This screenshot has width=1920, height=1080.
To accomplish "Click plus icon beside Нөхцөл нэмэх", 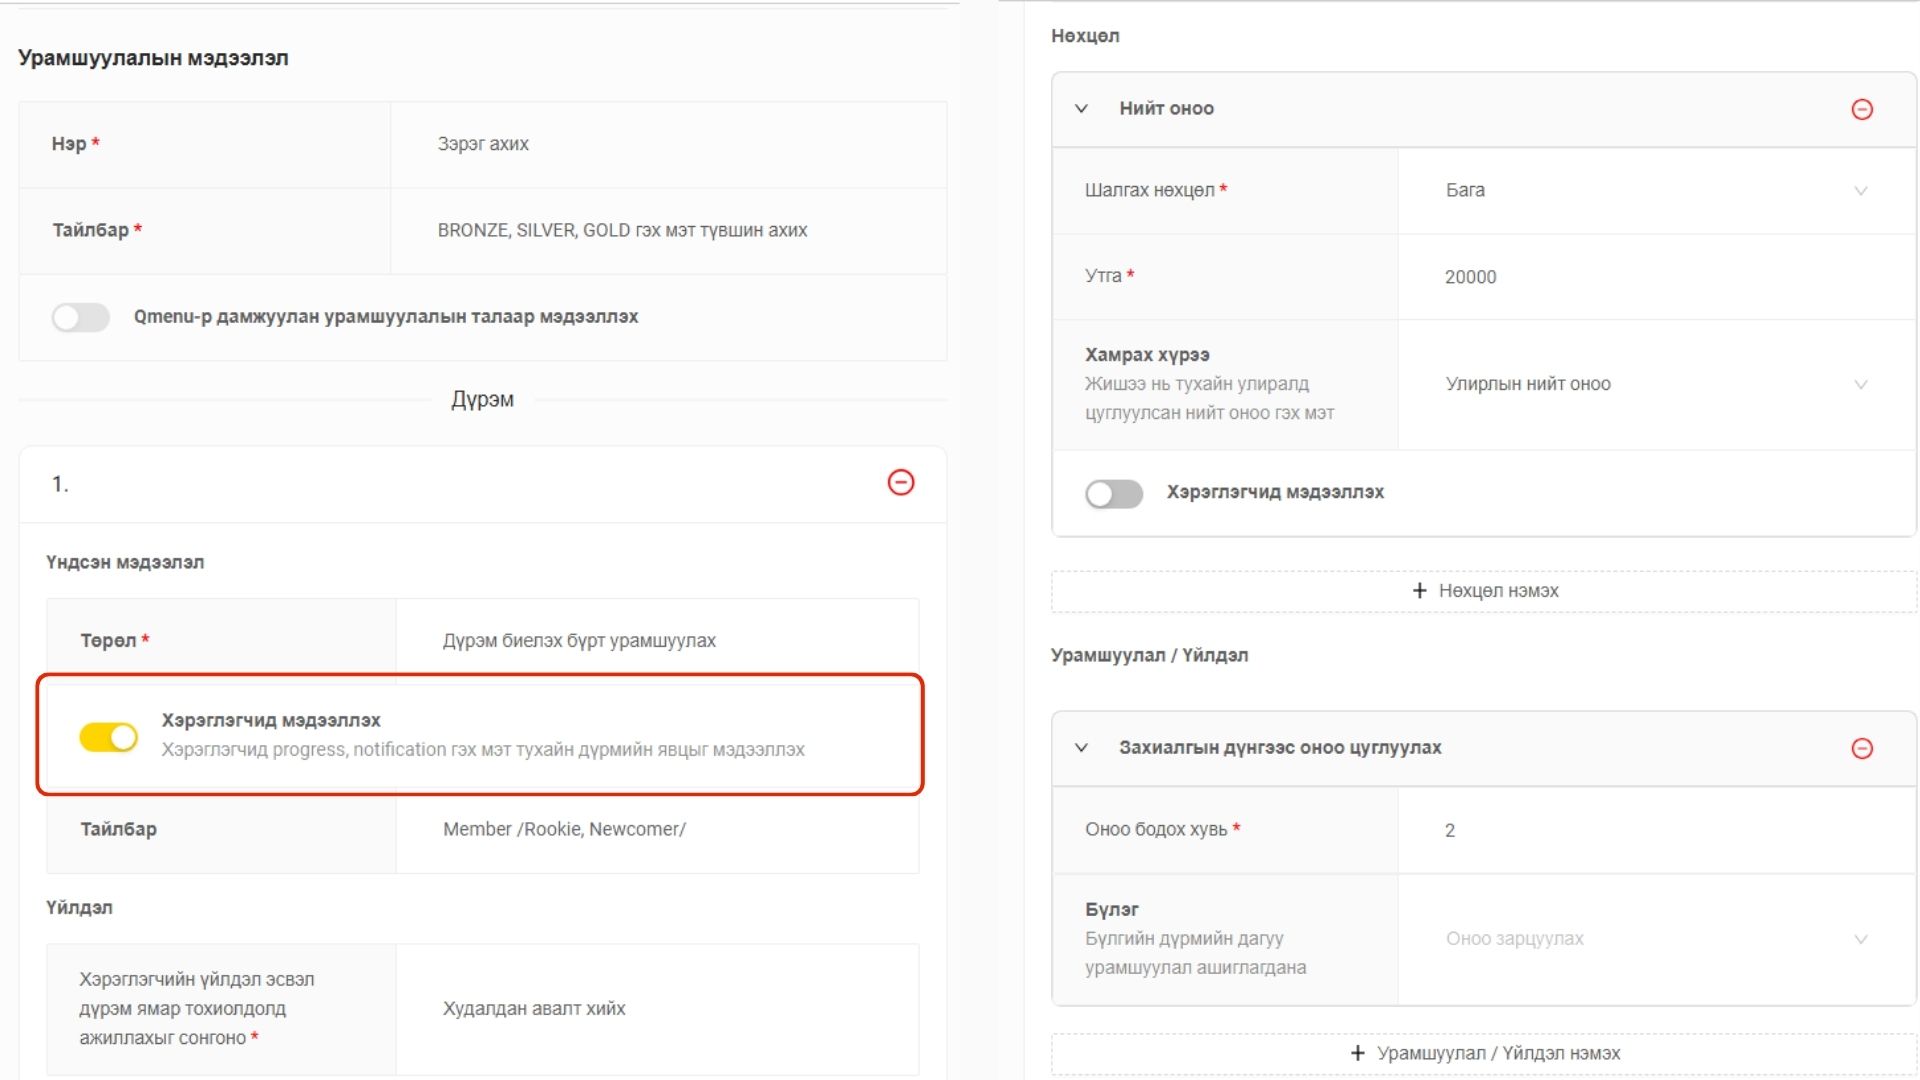I will click(x=1419, y=591).
